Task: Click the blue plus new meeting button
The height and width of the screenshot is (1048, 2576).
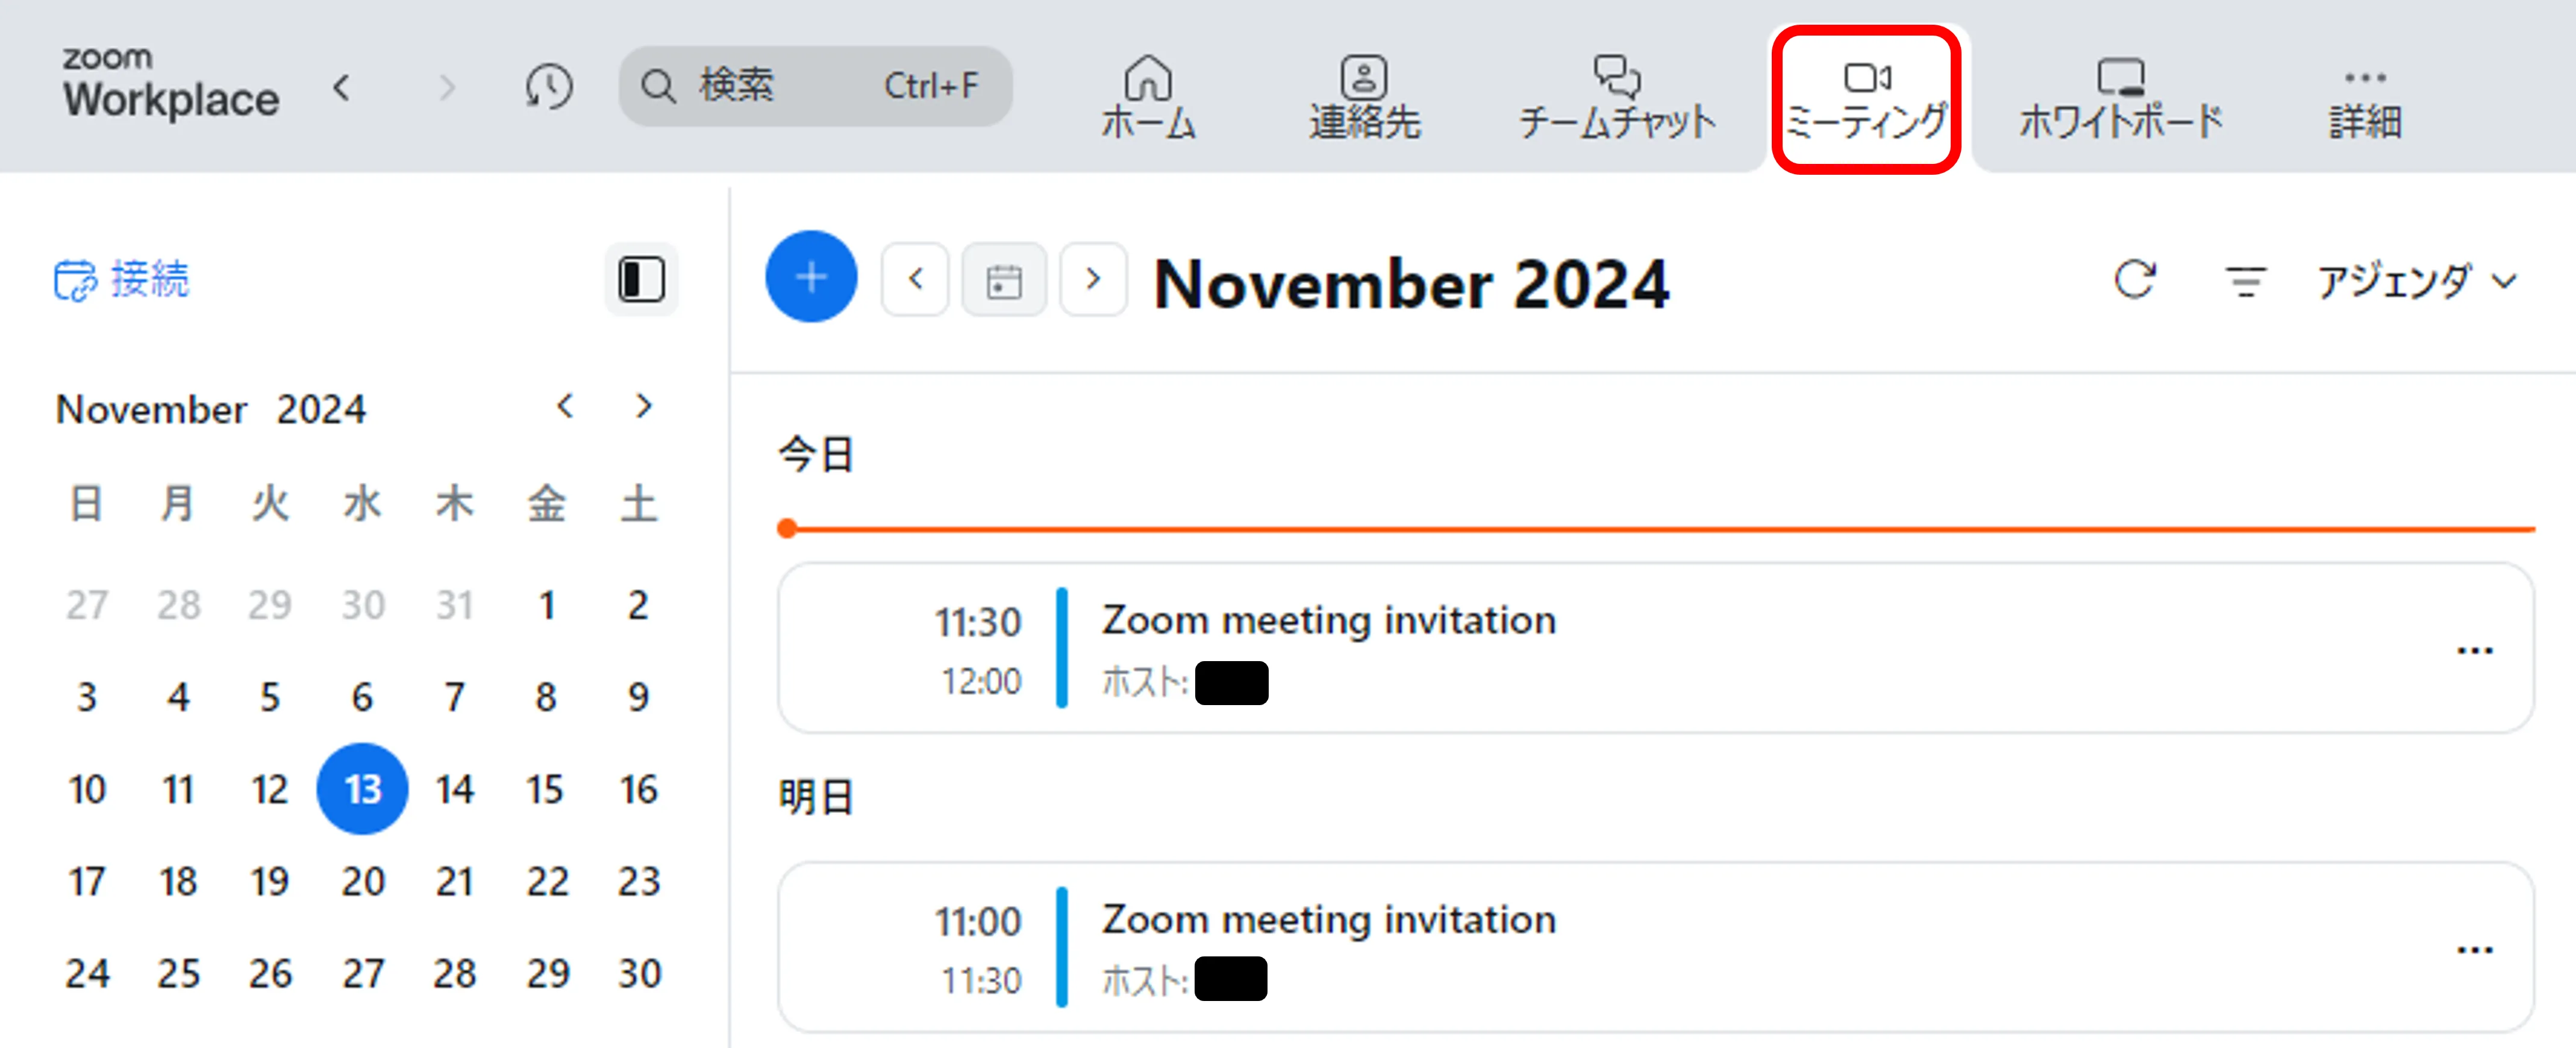Action: point(811,277)
